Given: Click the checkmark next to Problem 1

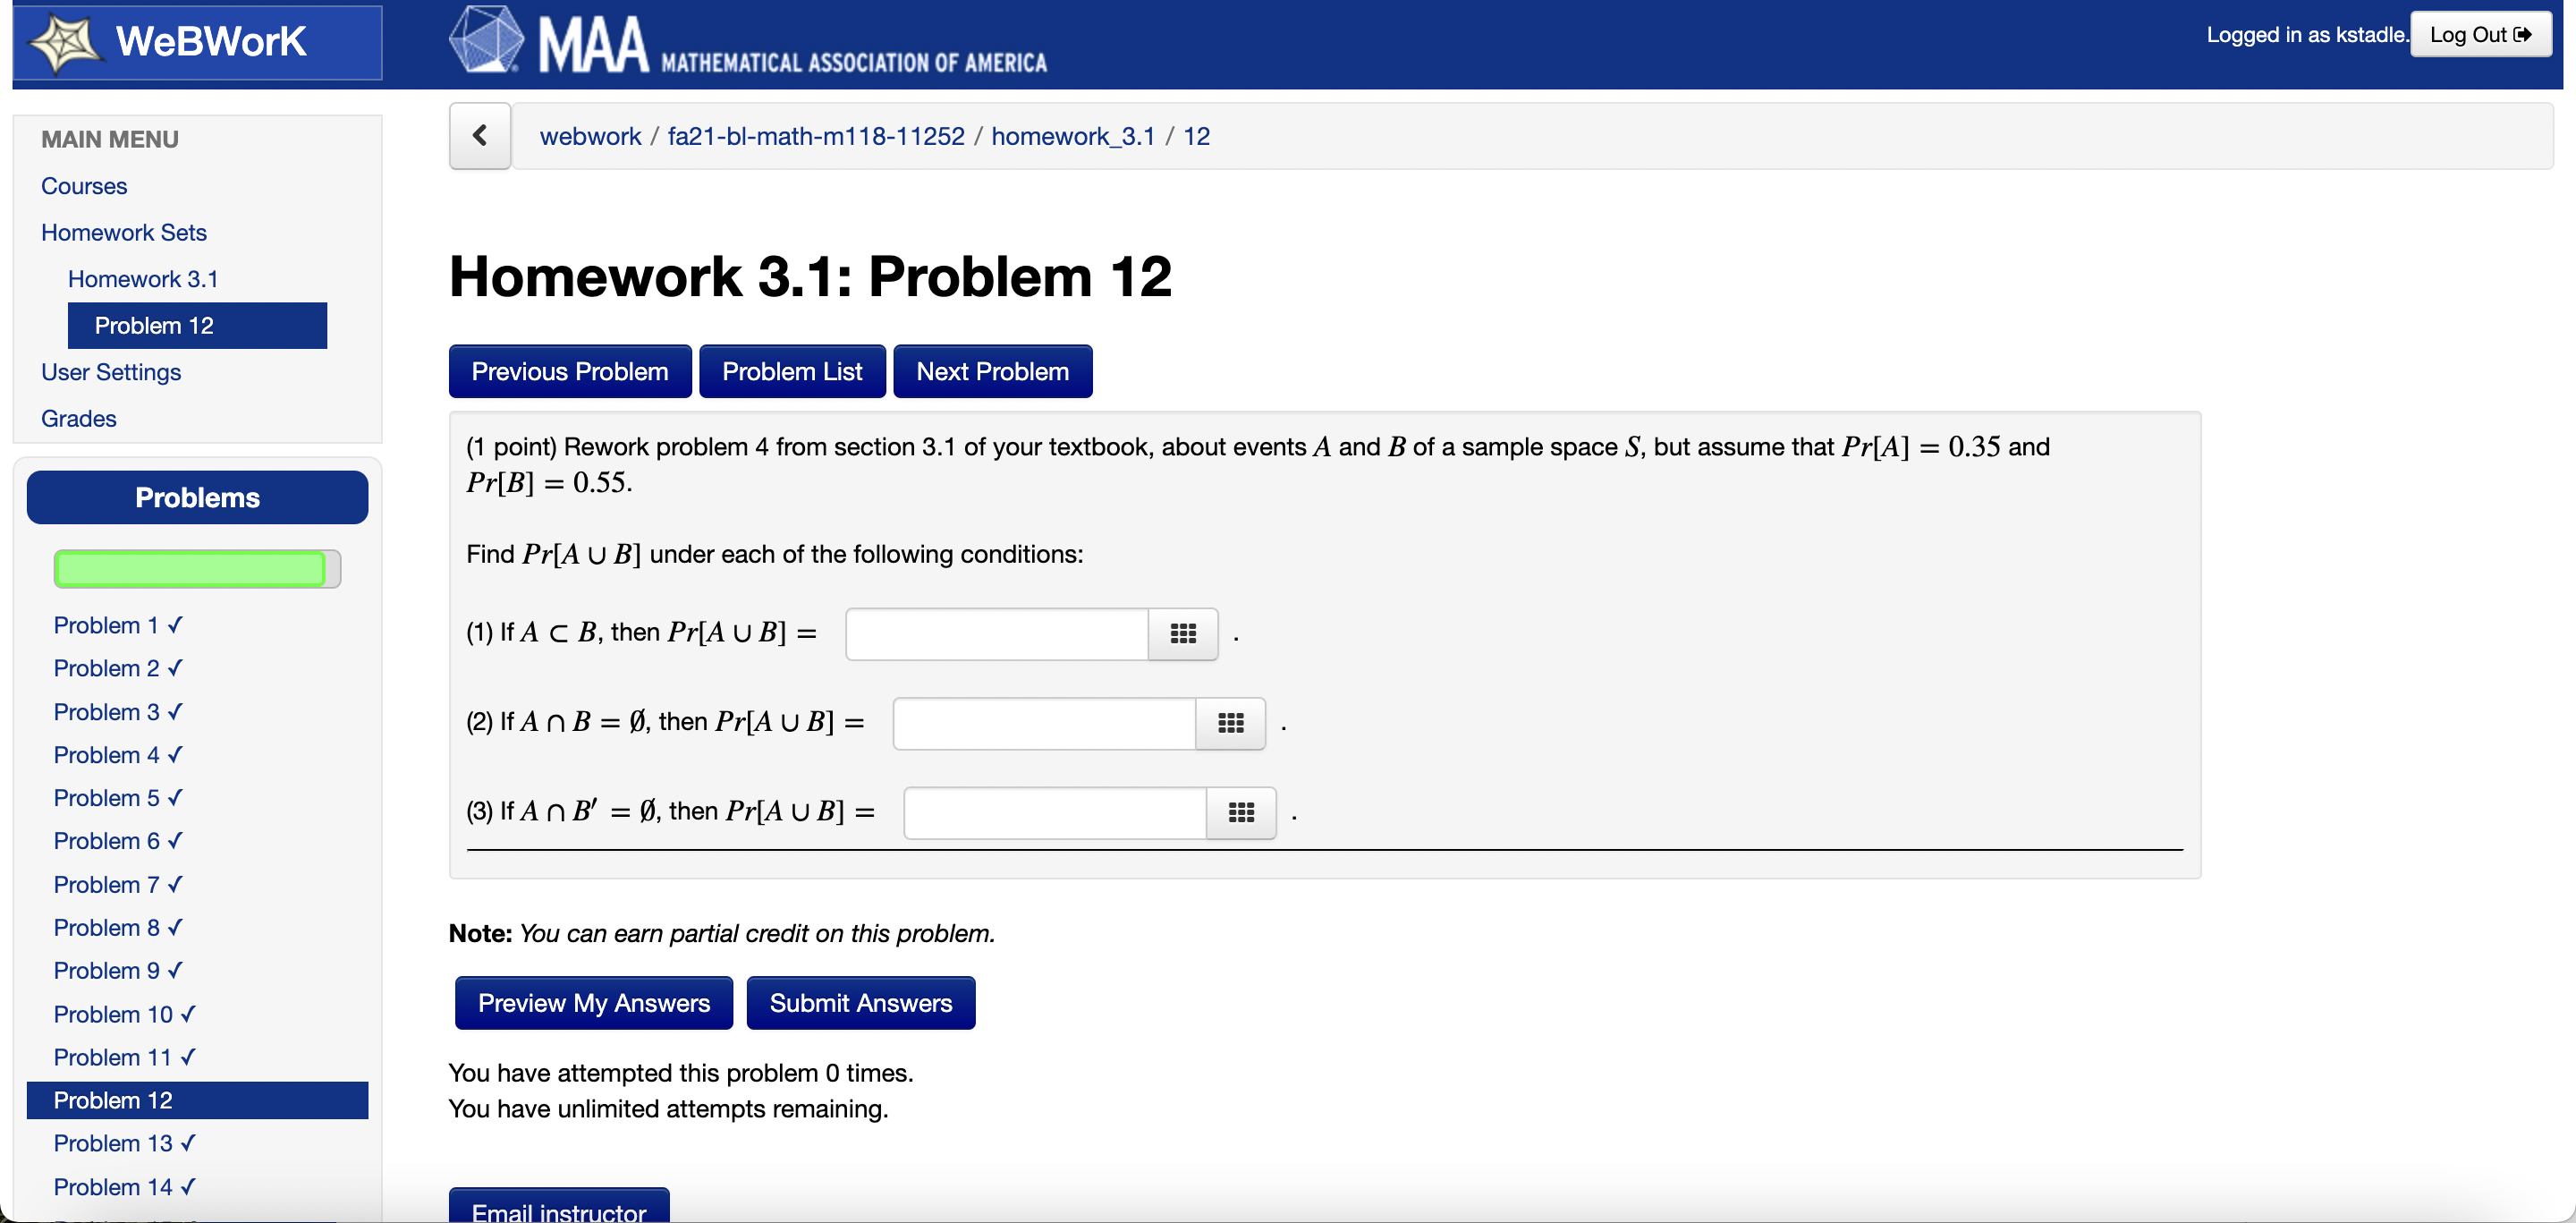Looking at the screenshot, I should [174, 624].
